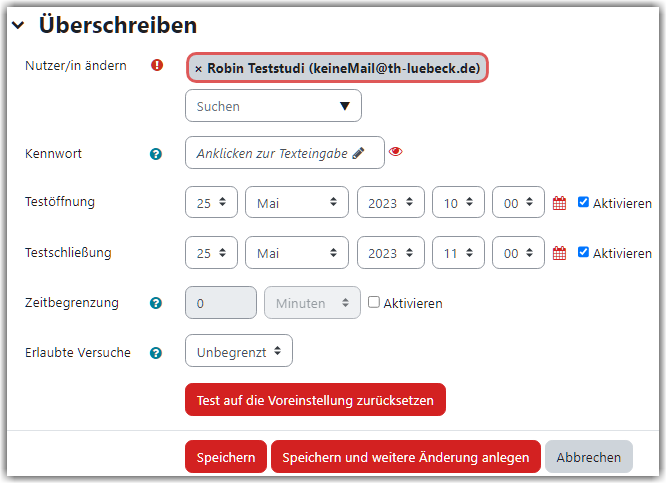This screenshot has height=484, width=667.
Task: Open help icon next to Erlaubte Versuche
Action: click(x=156, y=353)
